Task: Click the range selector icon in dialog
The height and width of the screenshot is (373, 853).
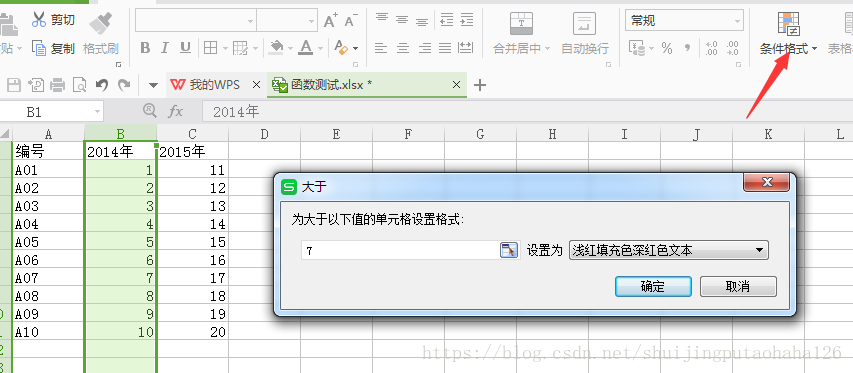Action: tap(509, 251)
